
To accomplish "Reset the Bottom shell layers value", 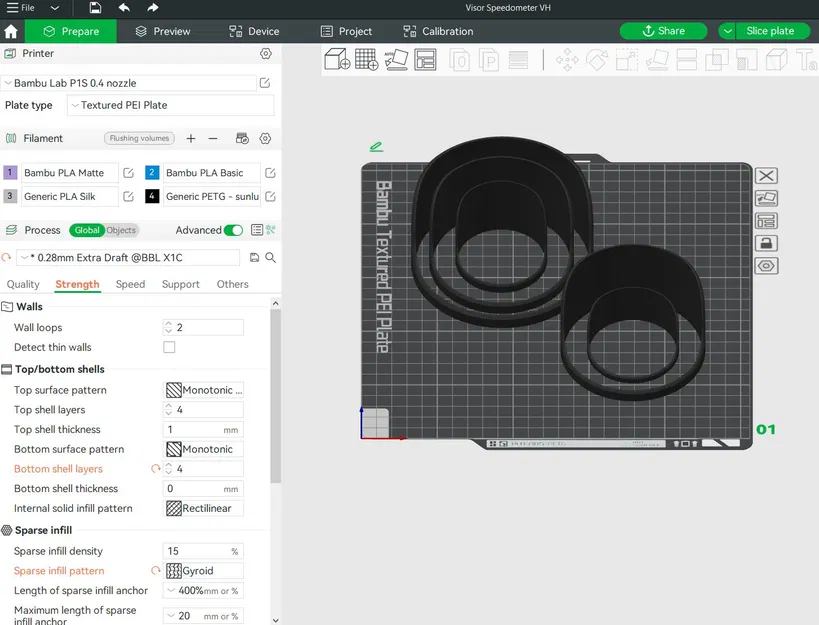I will tap(156, 469).
